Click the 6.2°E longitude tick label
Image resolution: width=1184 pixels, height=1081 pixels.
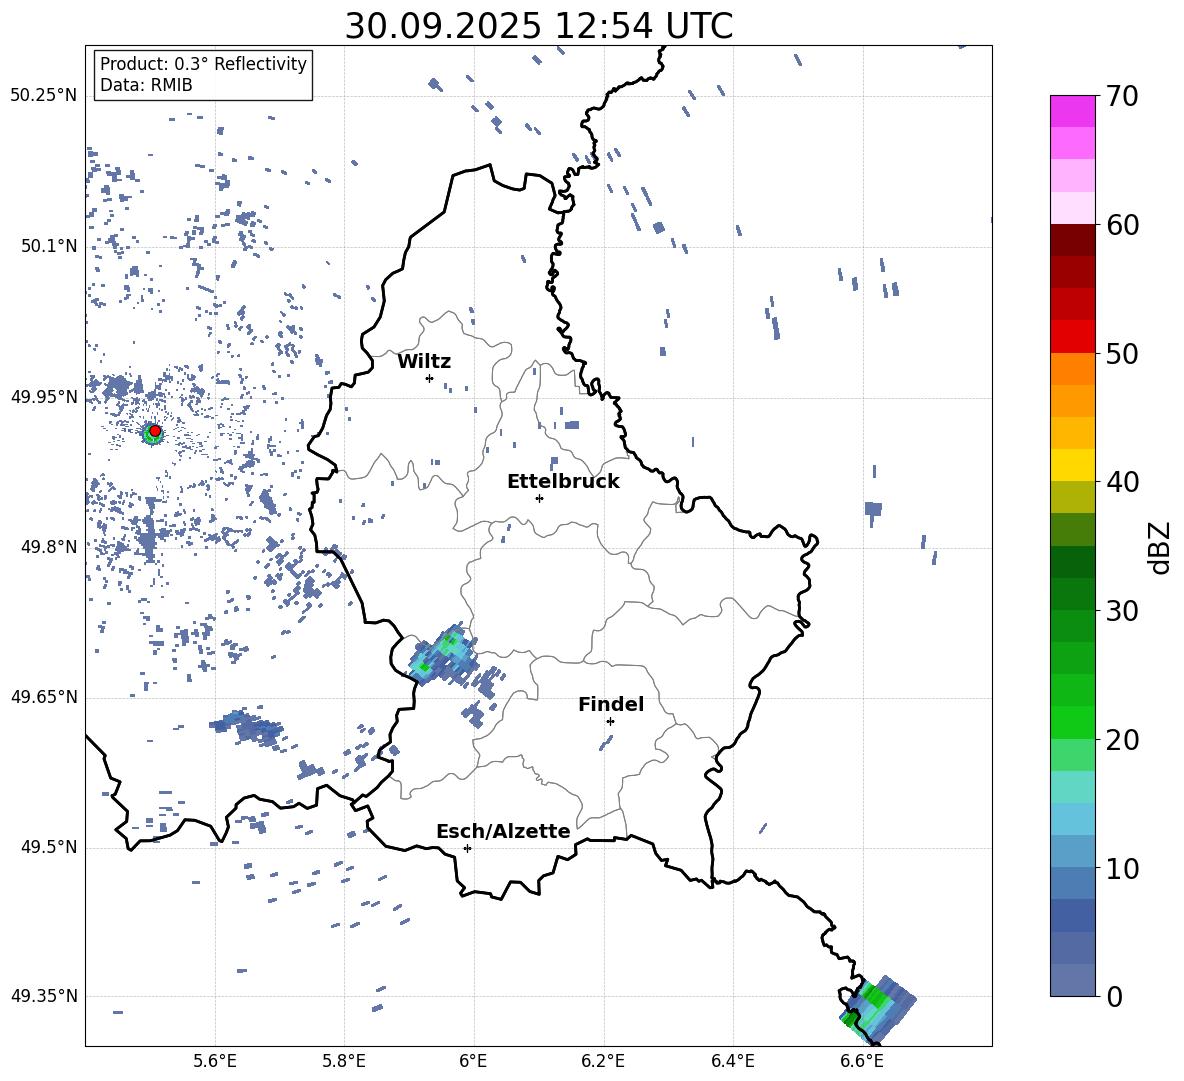pos(603,1061)
